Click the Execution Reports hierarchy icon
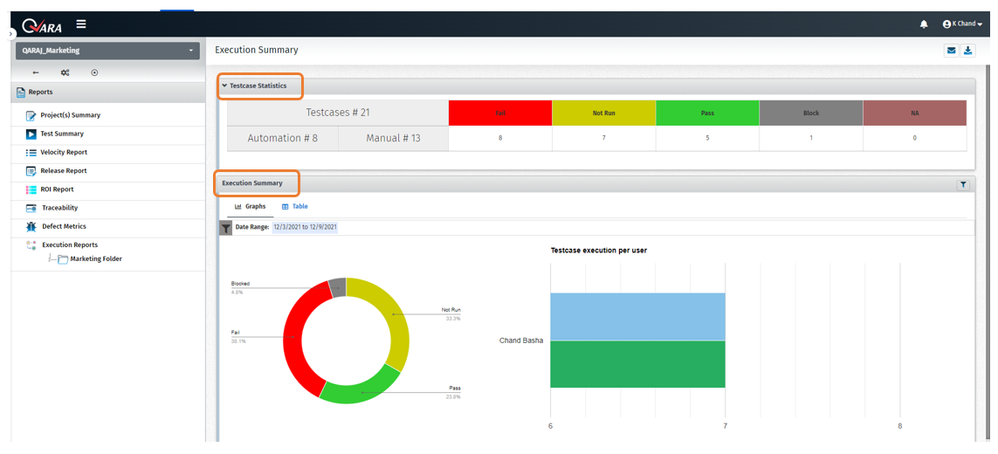This screenshot has height=454, width=998. coord(31,245)
